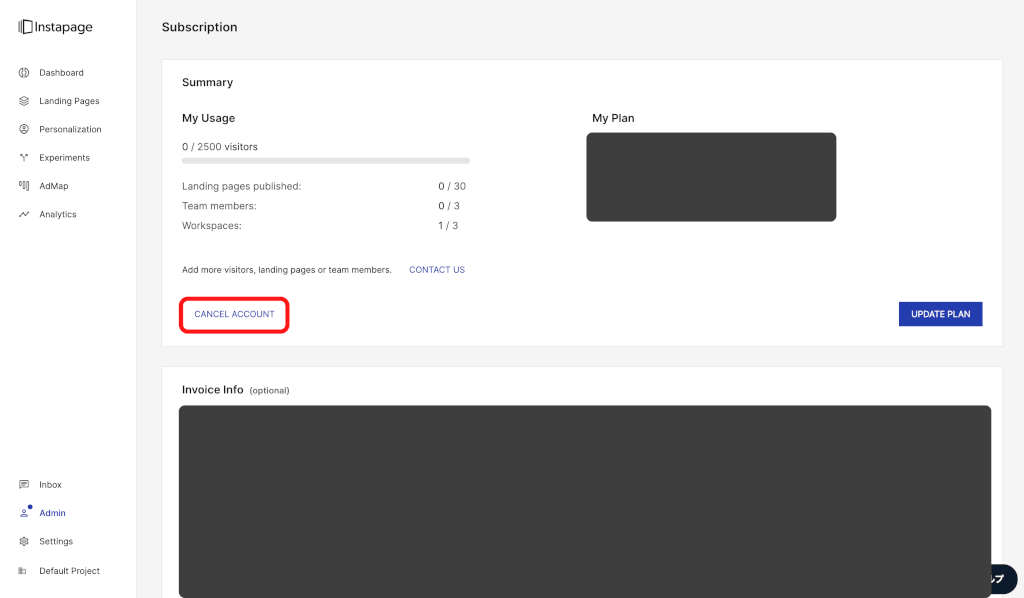Click inside the Invoice Info field area

[585, 500]
